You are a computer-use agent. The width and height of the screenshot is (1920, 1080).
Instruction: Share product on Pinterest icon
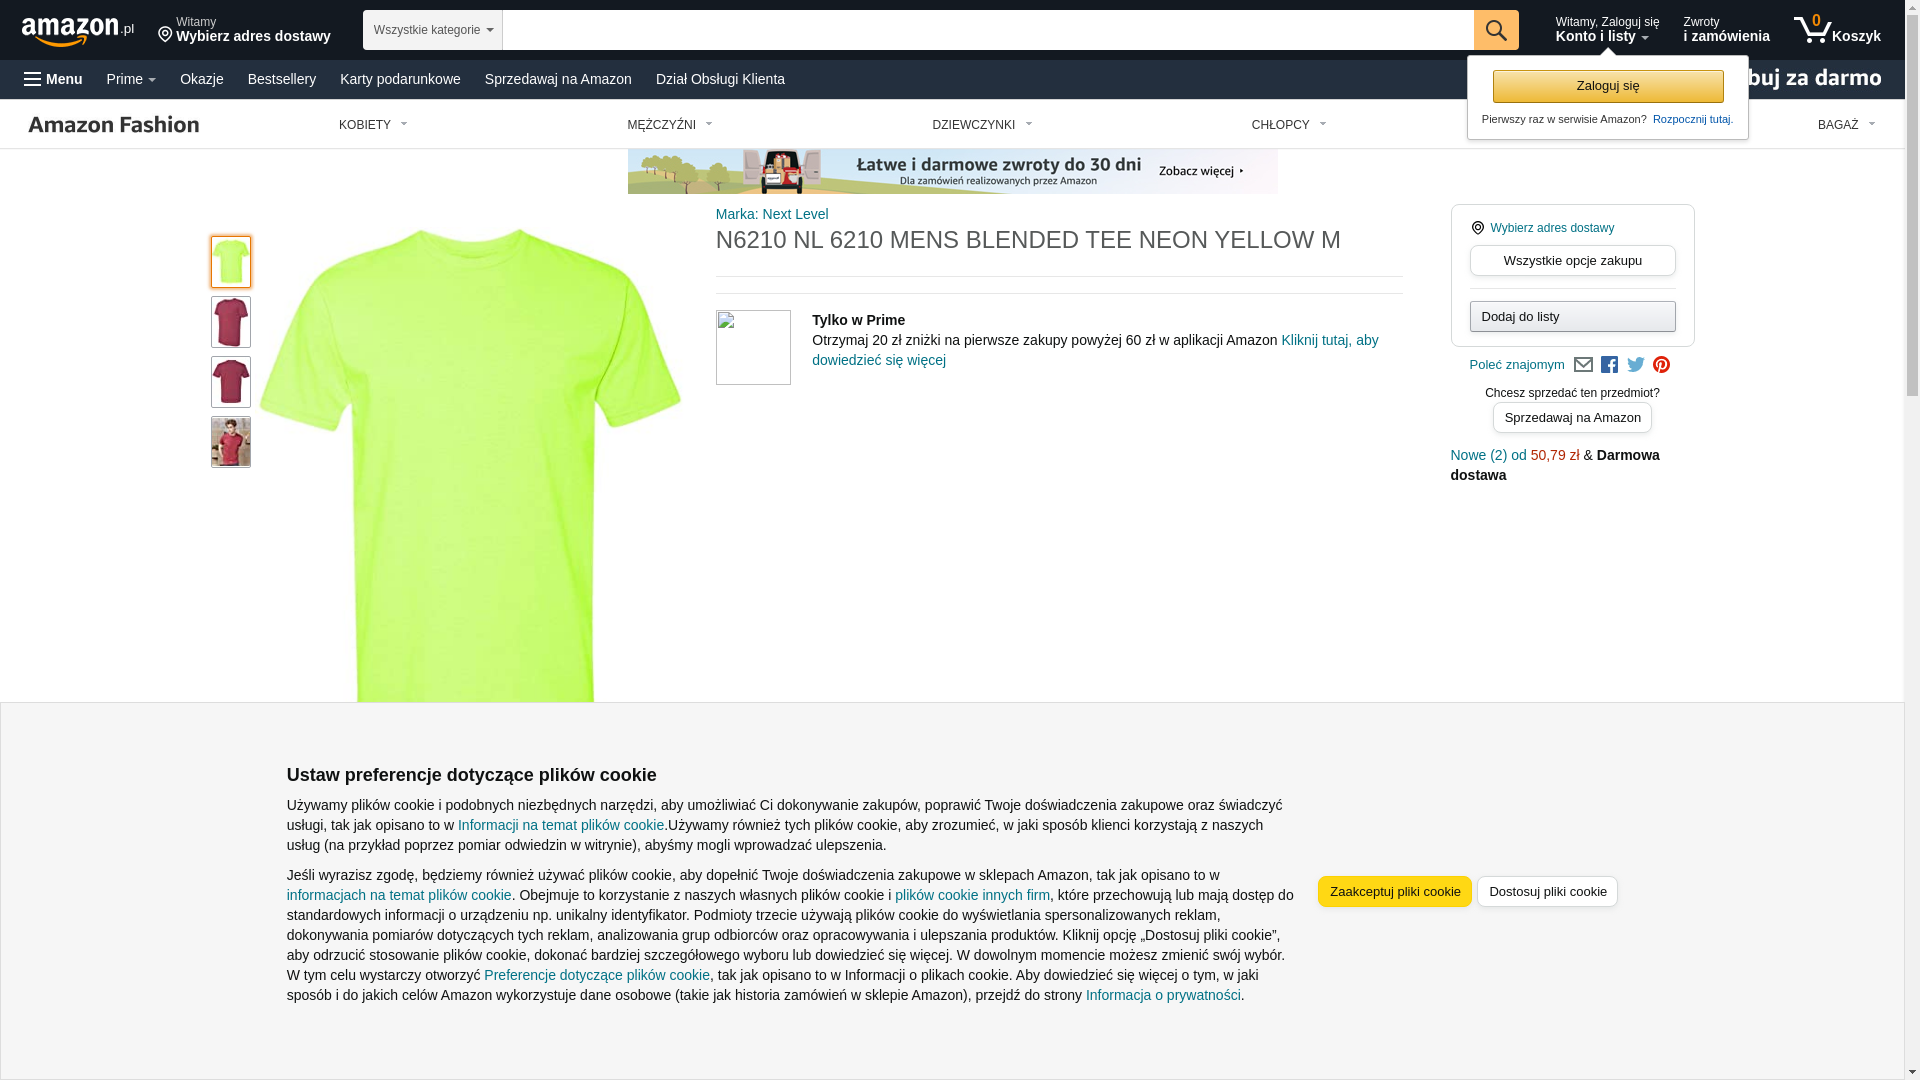[x=1661, y=365]
